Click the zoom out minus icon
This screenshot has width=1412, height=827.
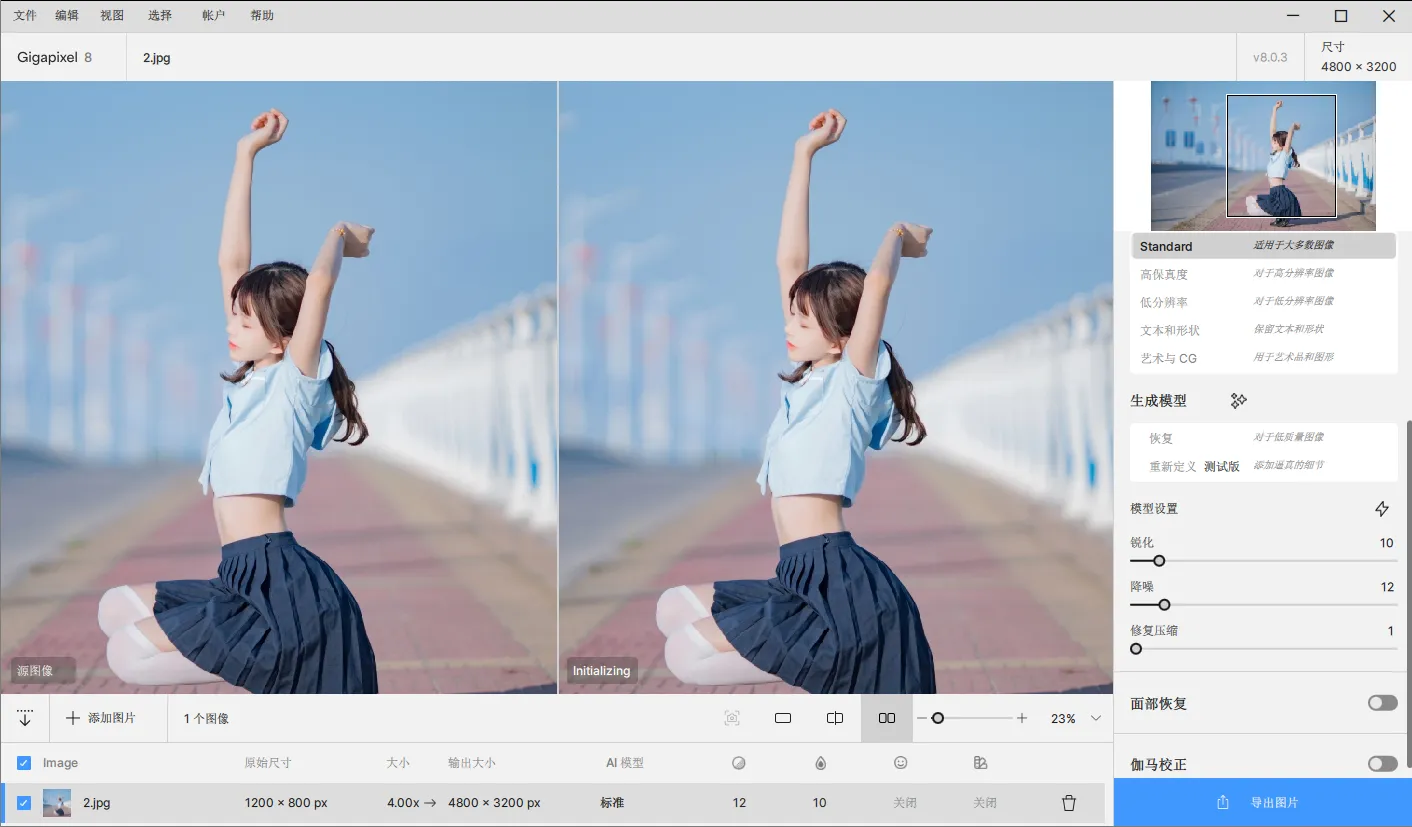[x=922, y=718]
